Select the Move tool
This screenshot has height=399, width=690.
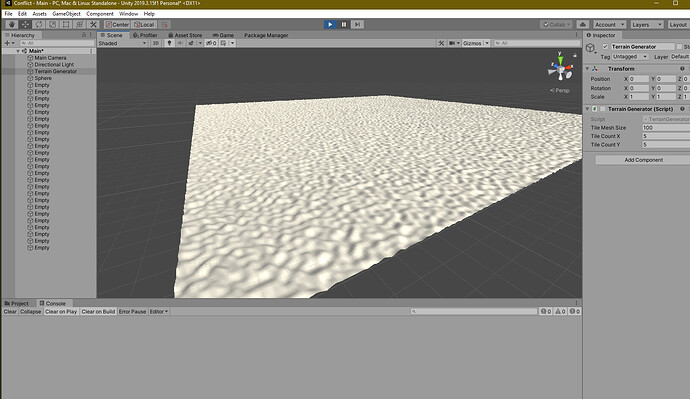[26, 25]
